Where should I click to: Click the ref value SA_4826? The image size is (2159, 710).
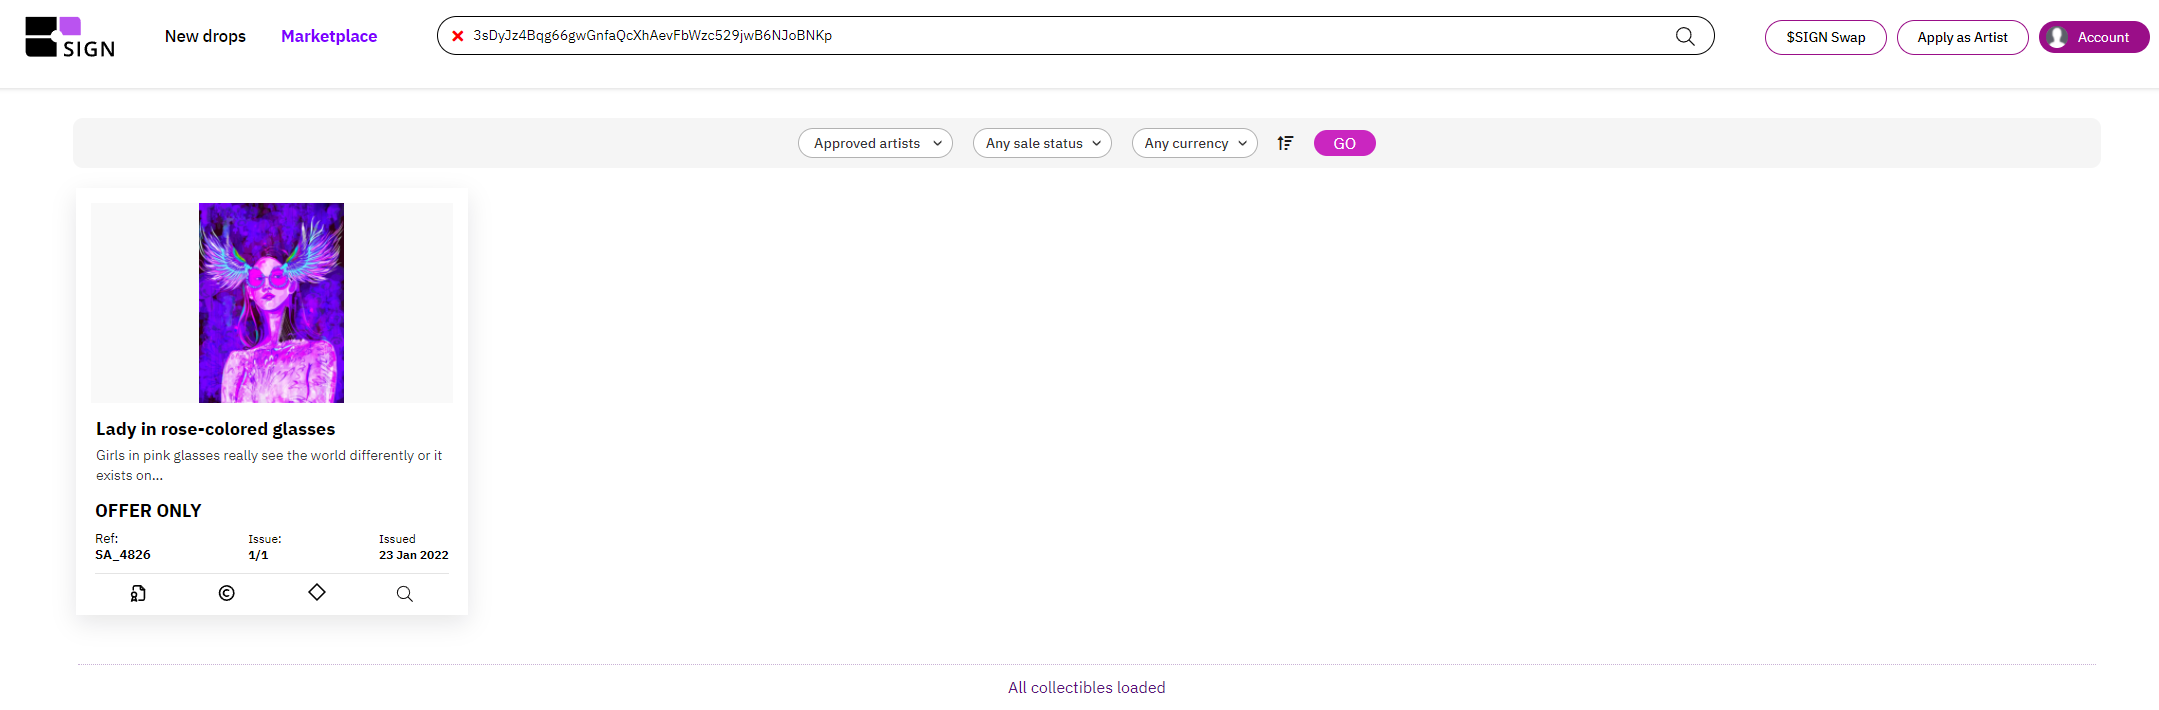(123, 555)
